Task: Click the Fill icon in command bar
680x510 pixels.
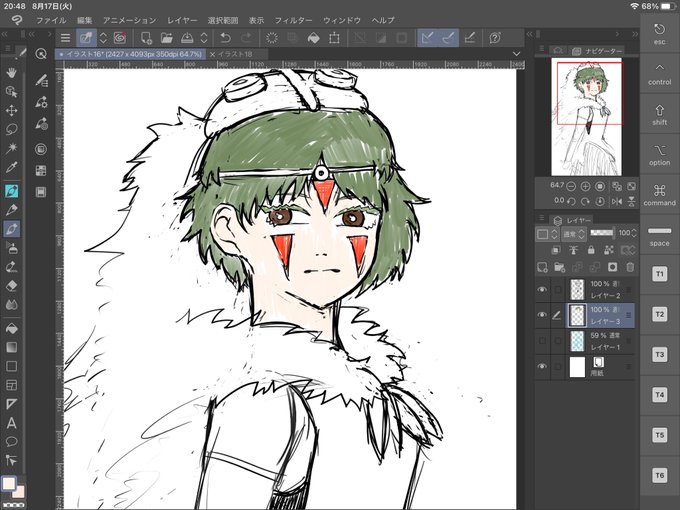Action: pos(313,38)
